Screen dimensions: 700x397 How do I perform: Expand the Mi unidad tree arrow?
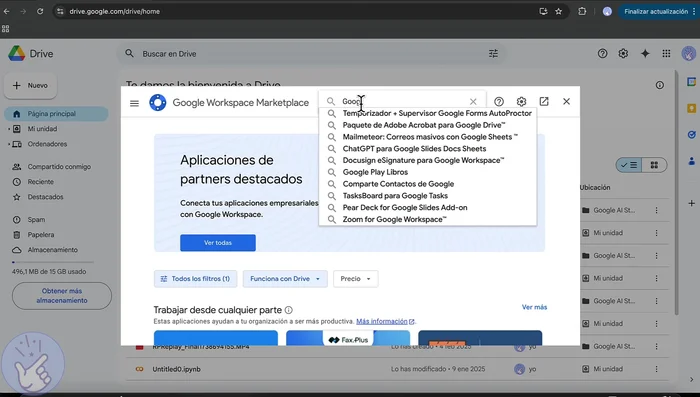(8, 129)
